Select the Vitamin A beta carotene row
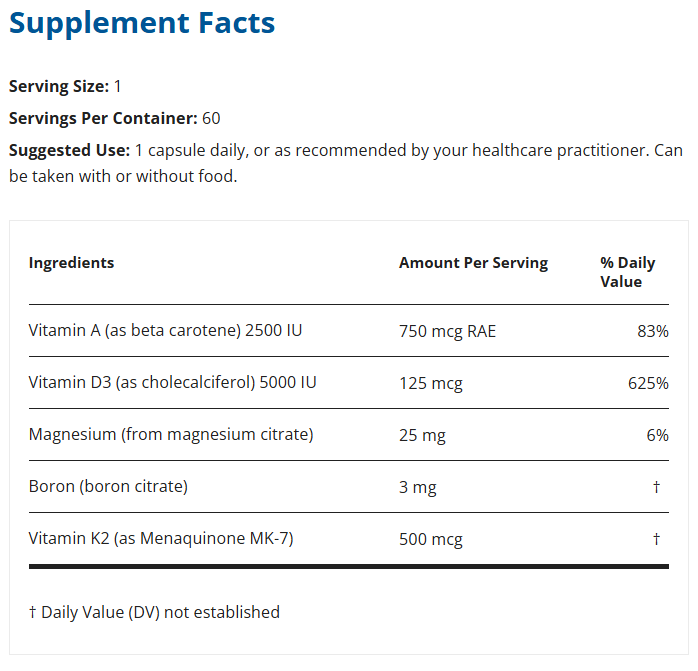The height and width of the screenshot is (671, 698). [165, 331]
